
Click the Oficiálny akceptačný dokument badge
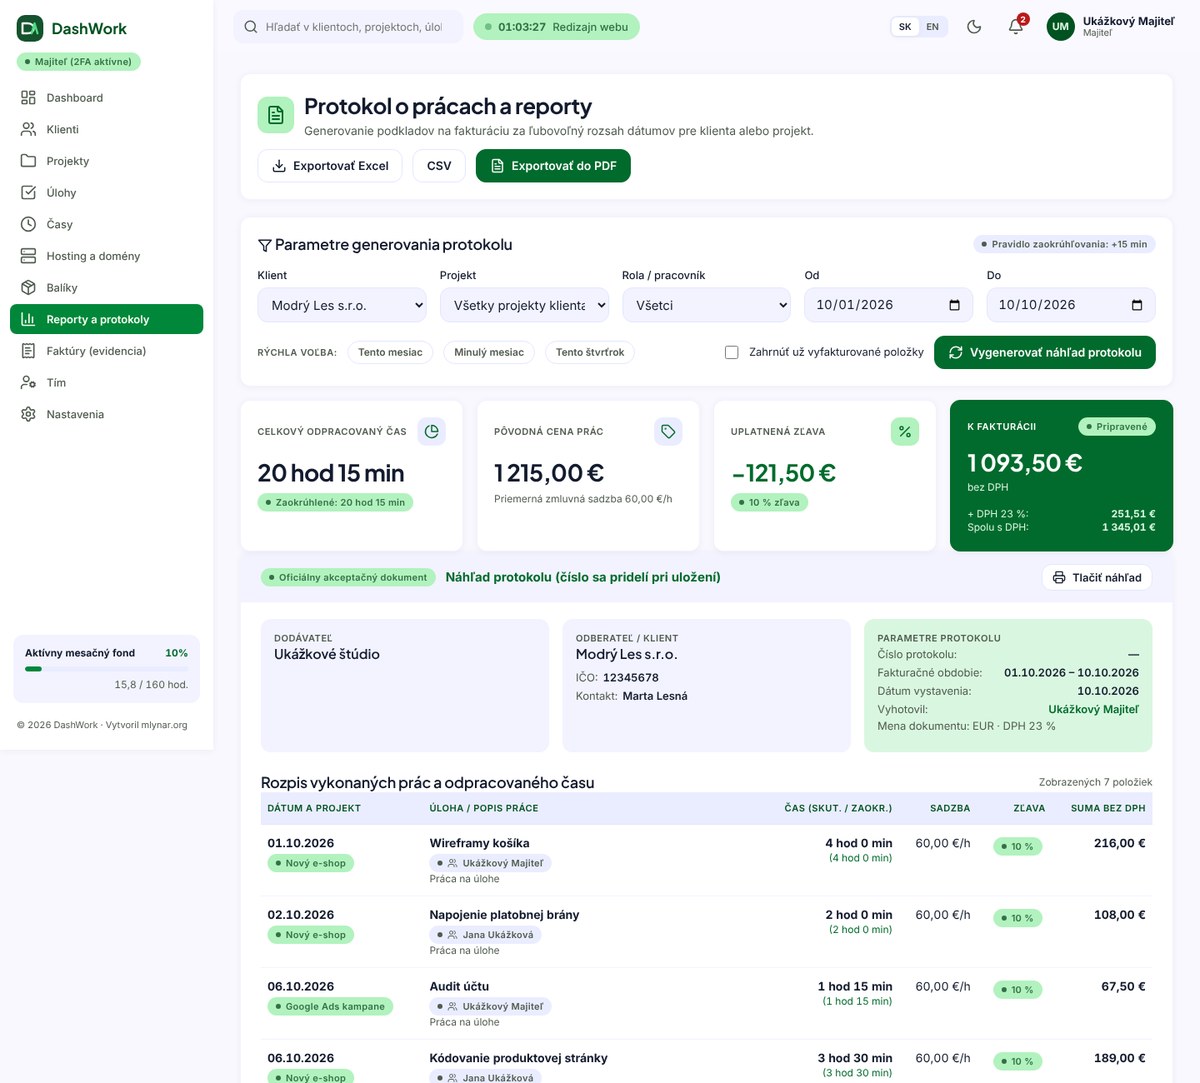tap(348, 577)
